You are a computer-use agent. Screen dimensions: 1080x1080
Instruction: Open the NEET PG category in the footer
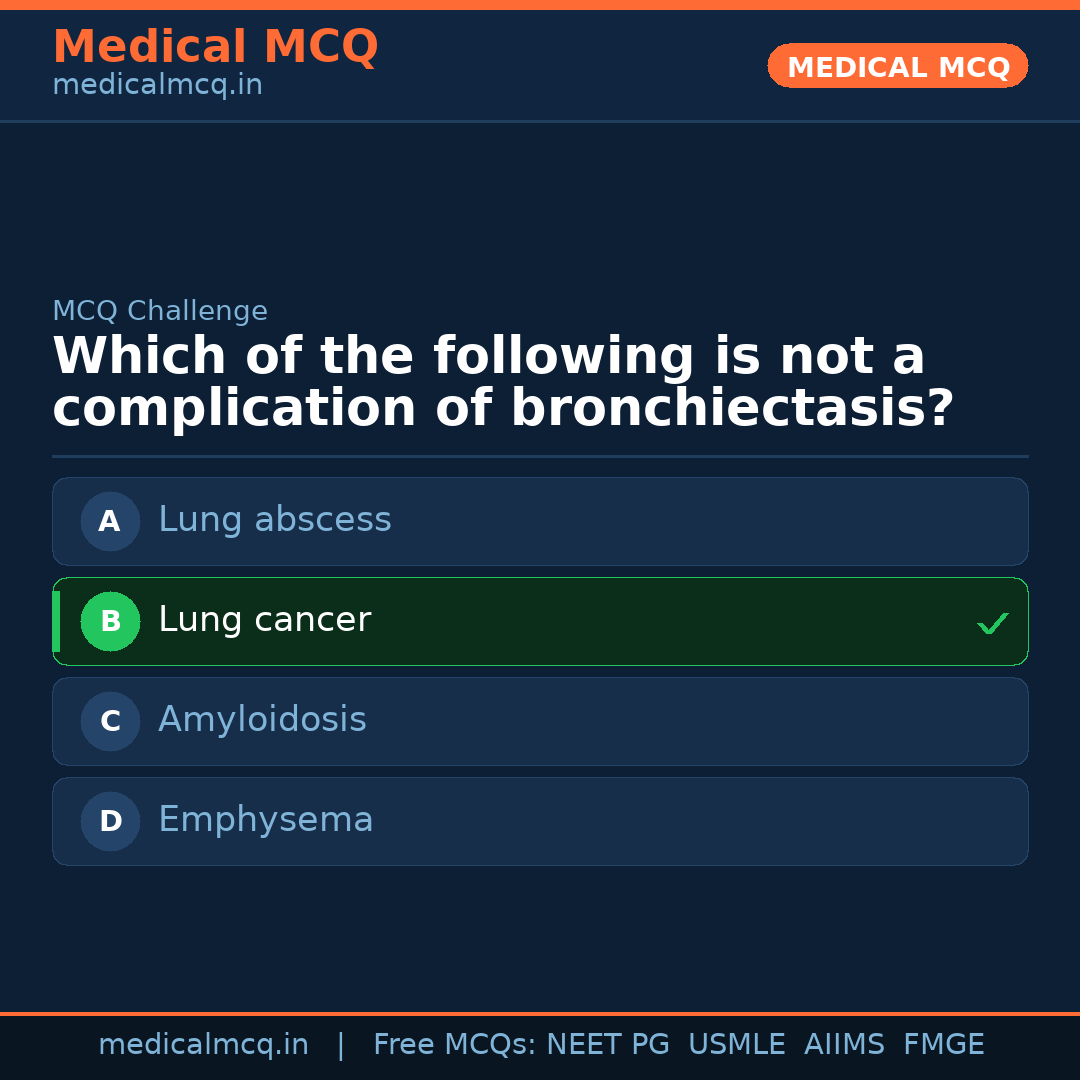point(607,1044)
